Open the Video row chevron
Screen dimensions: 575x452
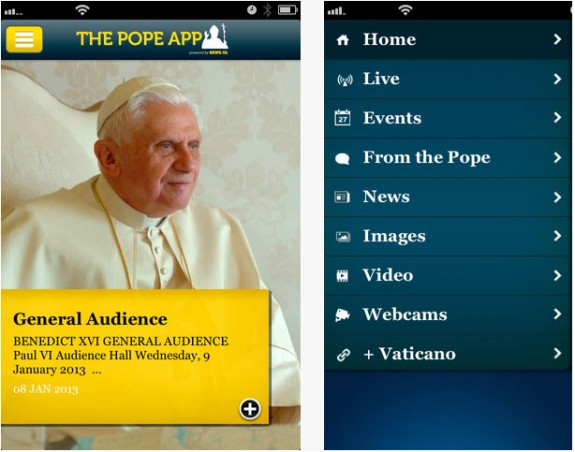pos(557,275)
